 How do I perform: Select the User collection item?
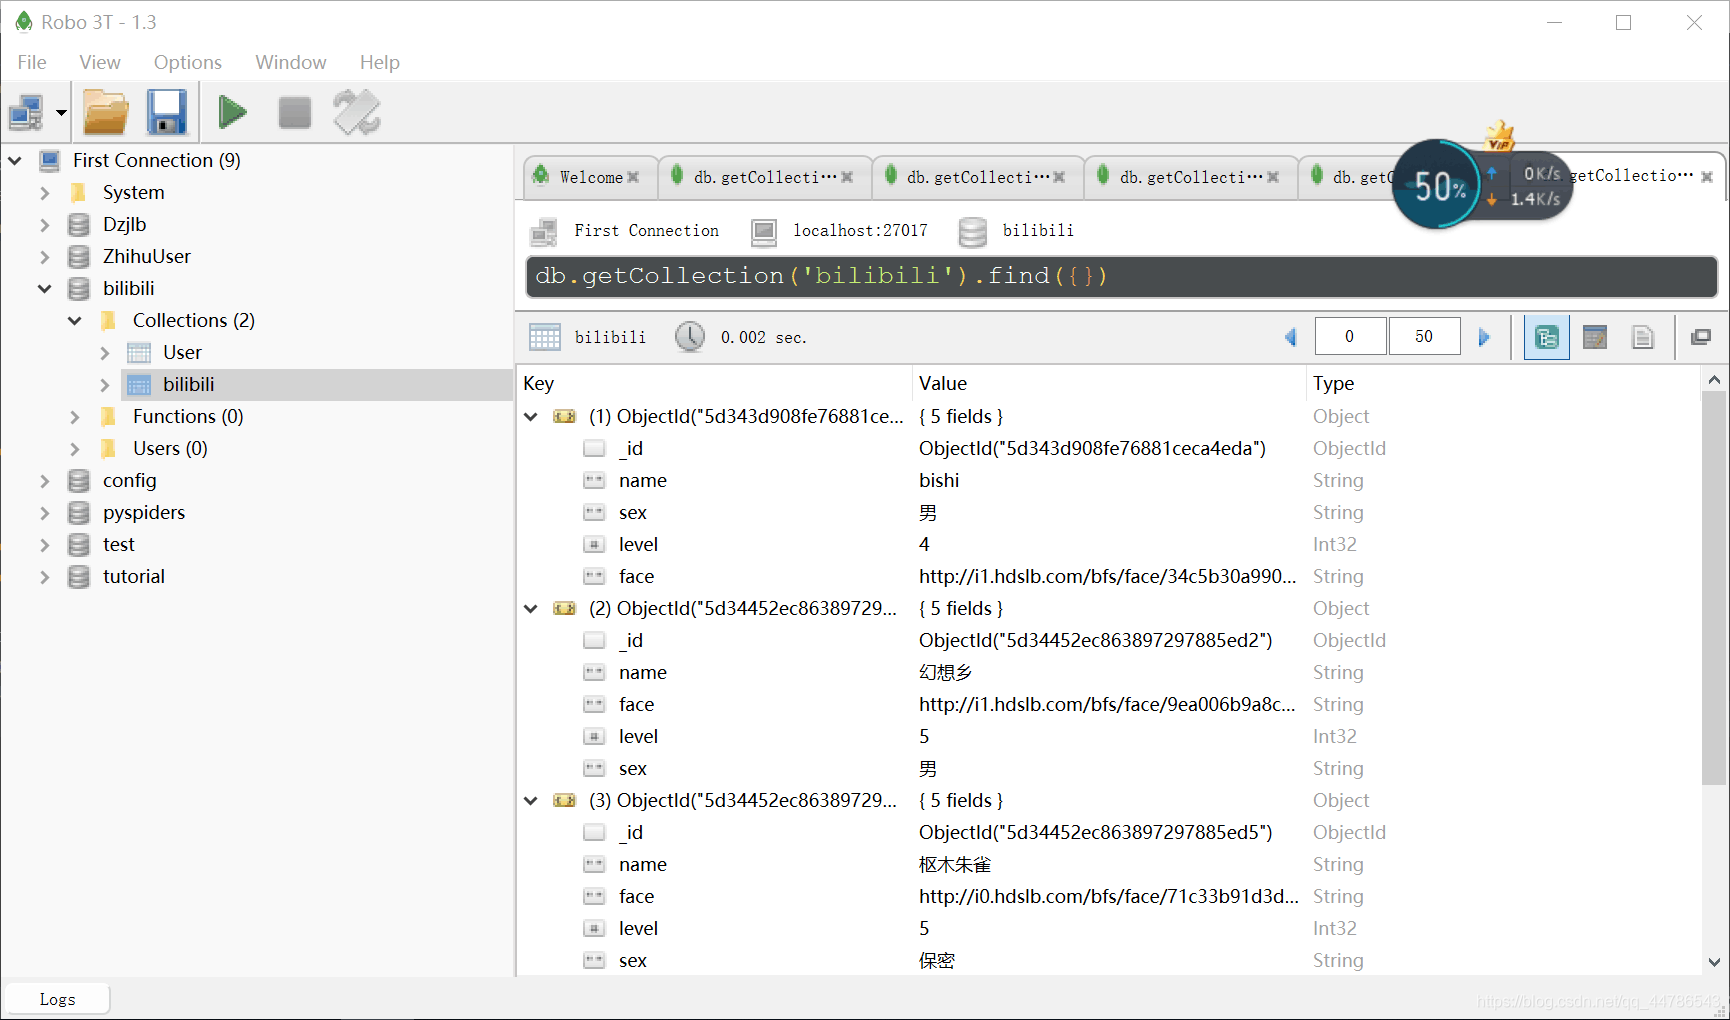click(x=182, y=352)
